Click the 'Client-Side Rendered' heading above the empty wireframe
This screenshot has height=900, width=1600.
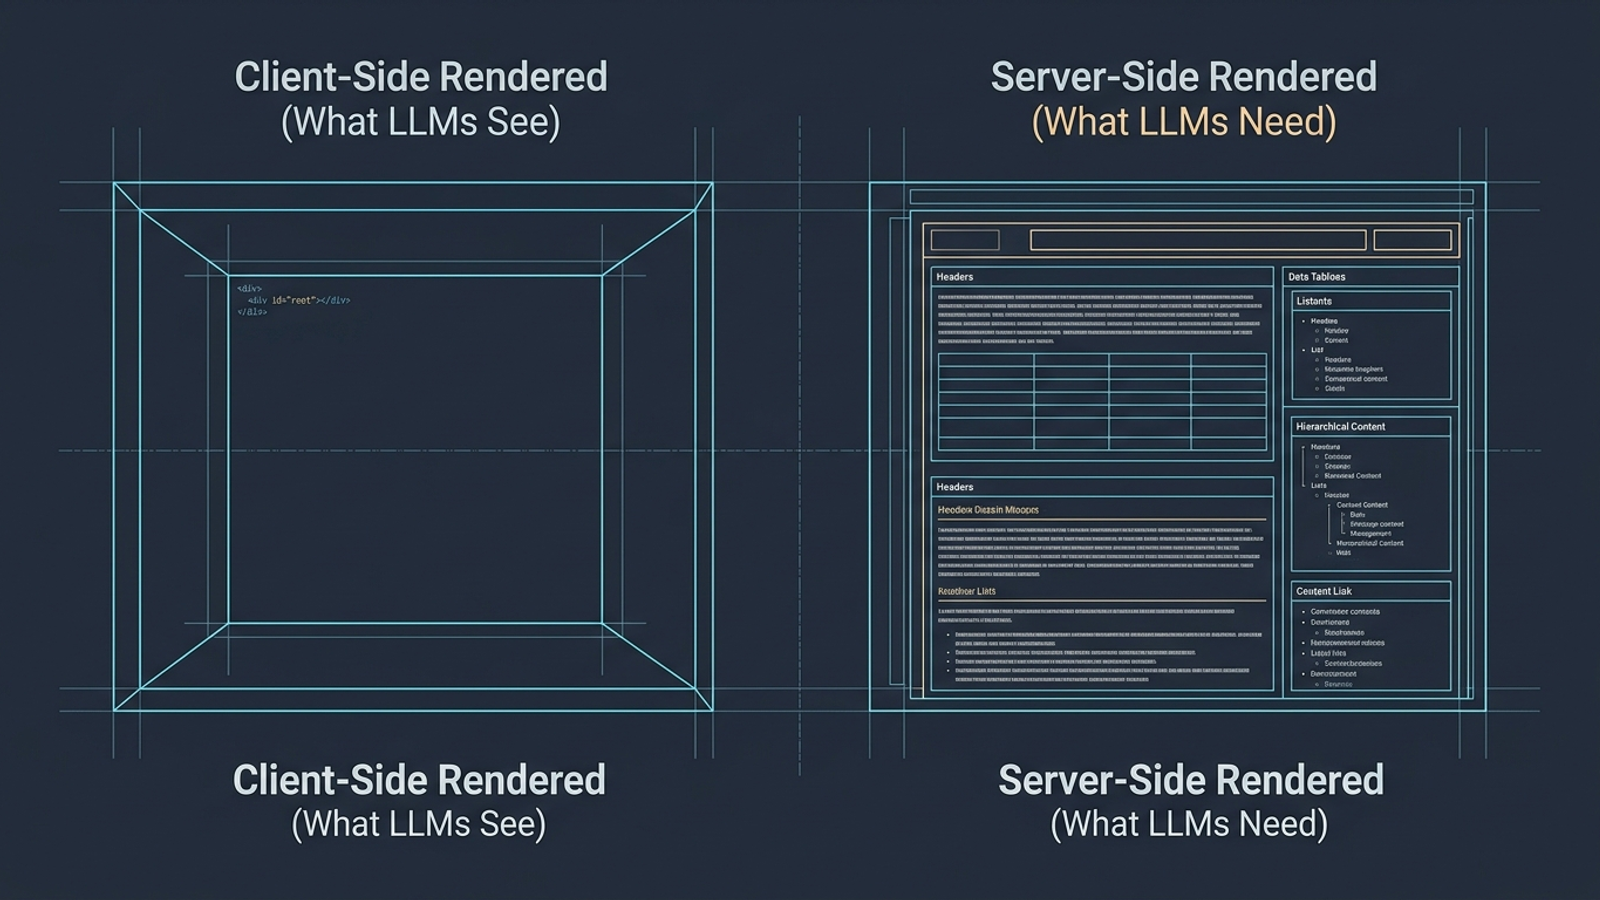(x=421, y=77)
